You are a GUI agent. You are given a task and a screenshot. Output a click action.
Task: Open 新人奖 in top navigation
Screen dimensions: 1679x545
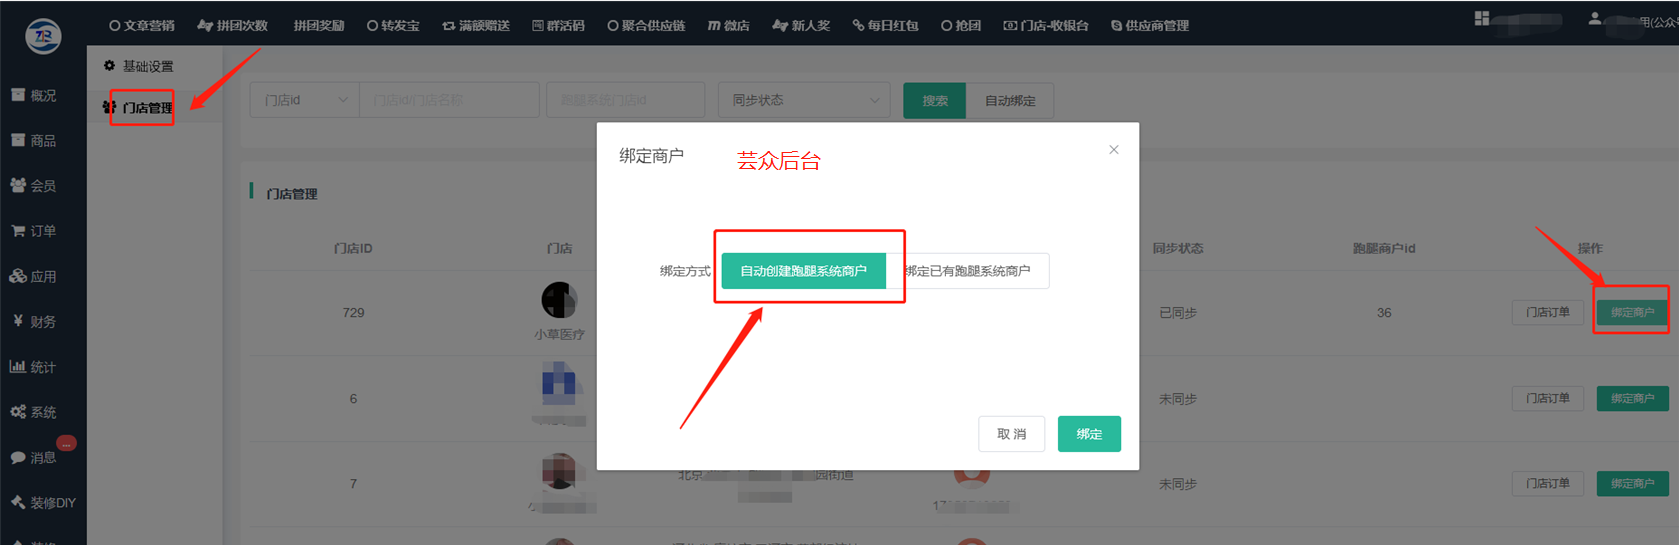point(802,25)
